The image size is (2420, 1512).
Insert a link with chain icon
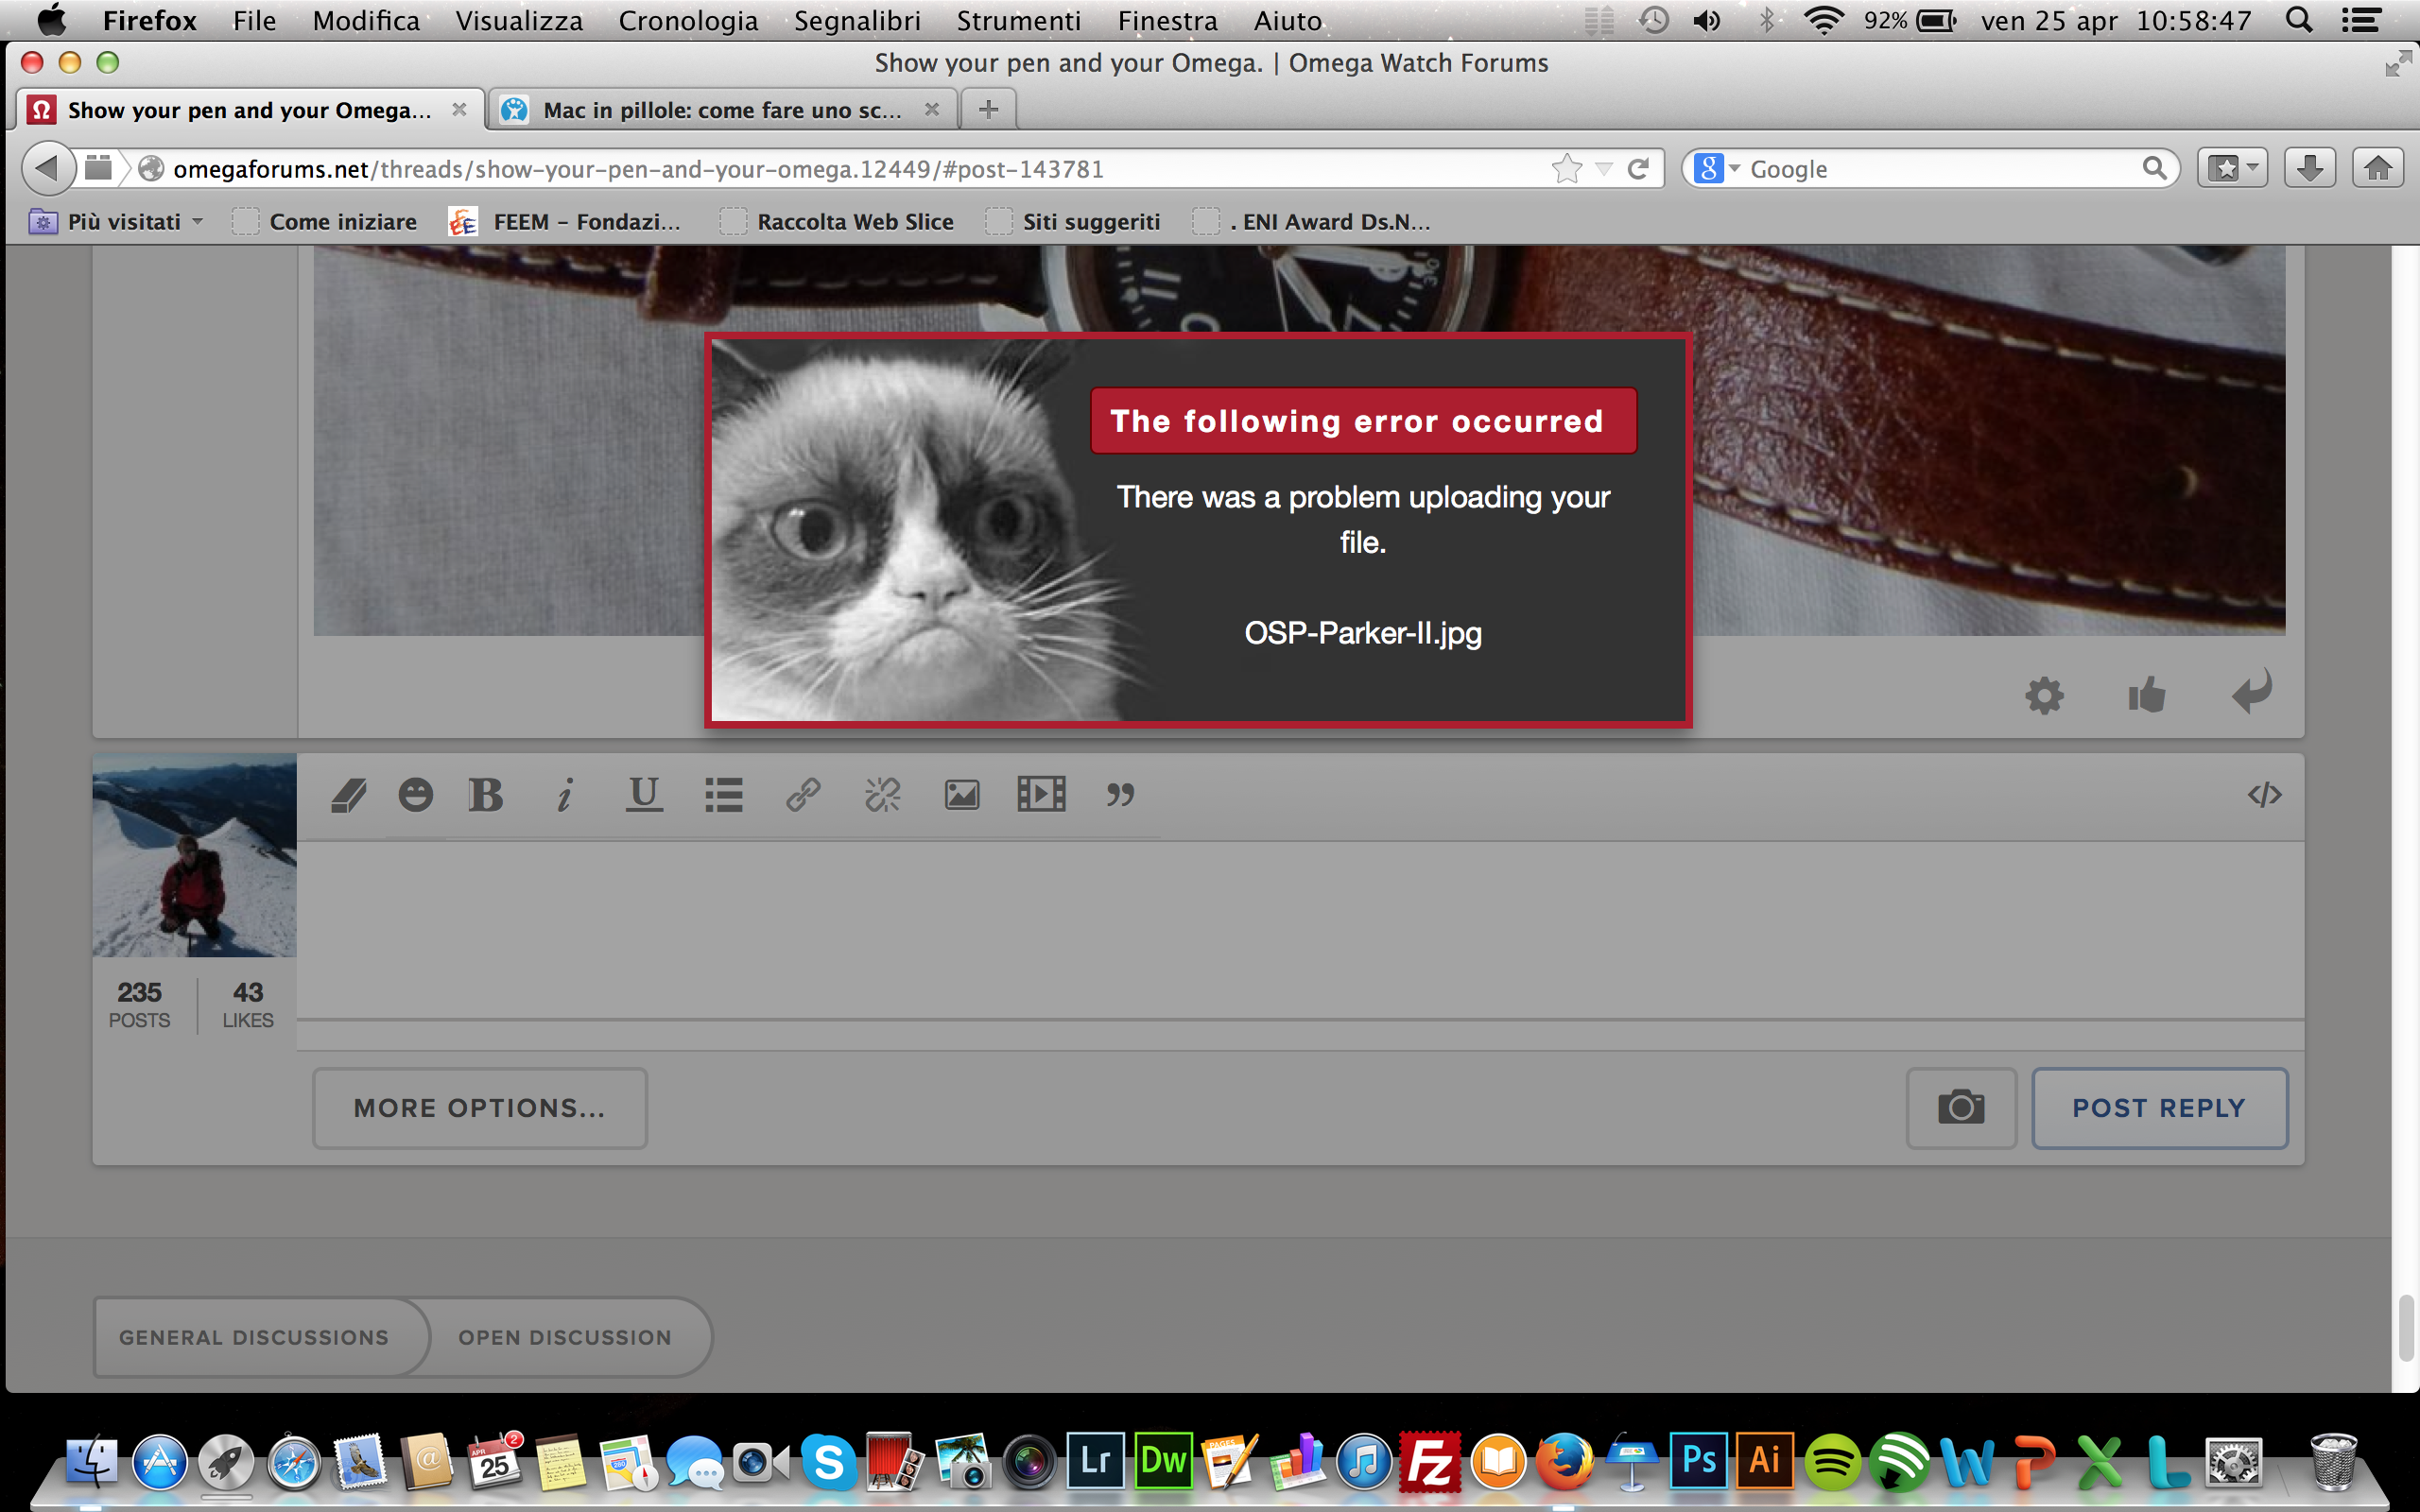click(x=803, y=795)
